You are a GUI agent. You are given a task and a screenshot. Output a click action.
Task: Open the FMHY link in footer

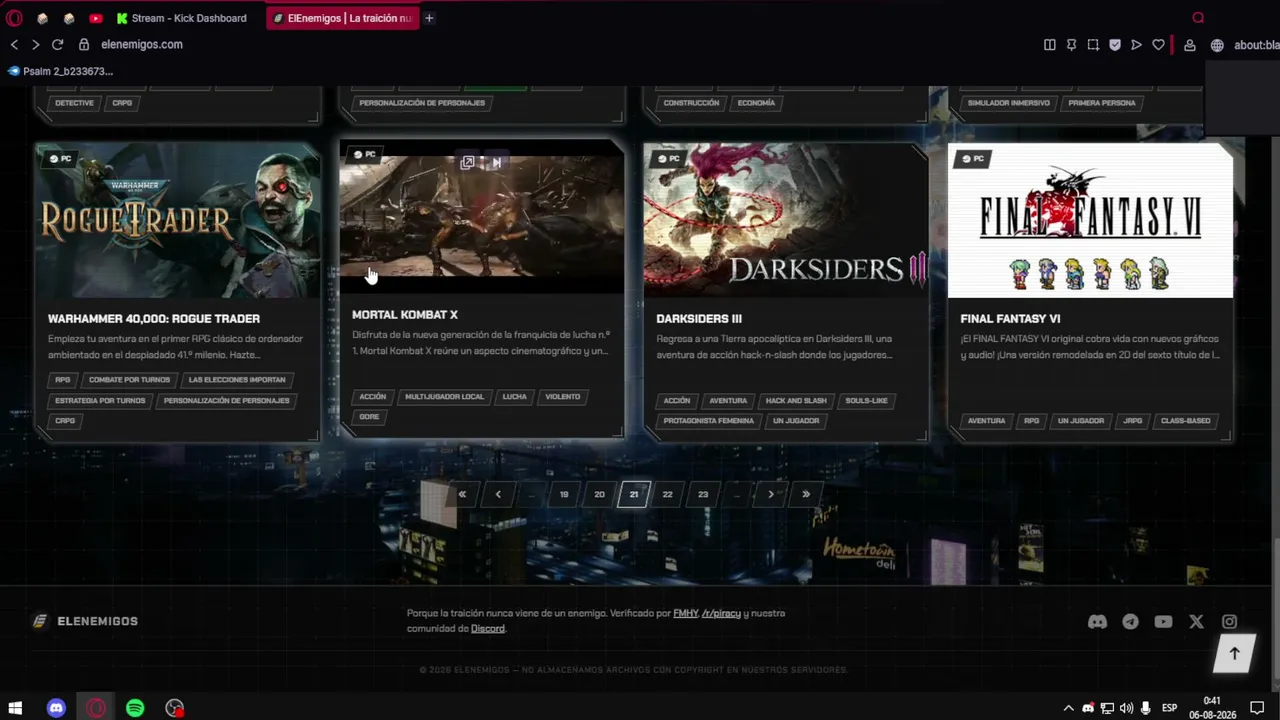[686, 613]
